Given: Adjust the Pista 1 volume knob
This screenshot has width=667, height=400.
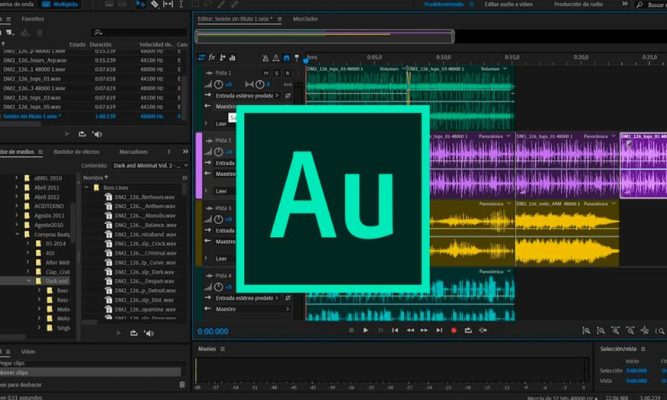Looking at the screenshot, I should pyautogui.click(x=218, y=85).
